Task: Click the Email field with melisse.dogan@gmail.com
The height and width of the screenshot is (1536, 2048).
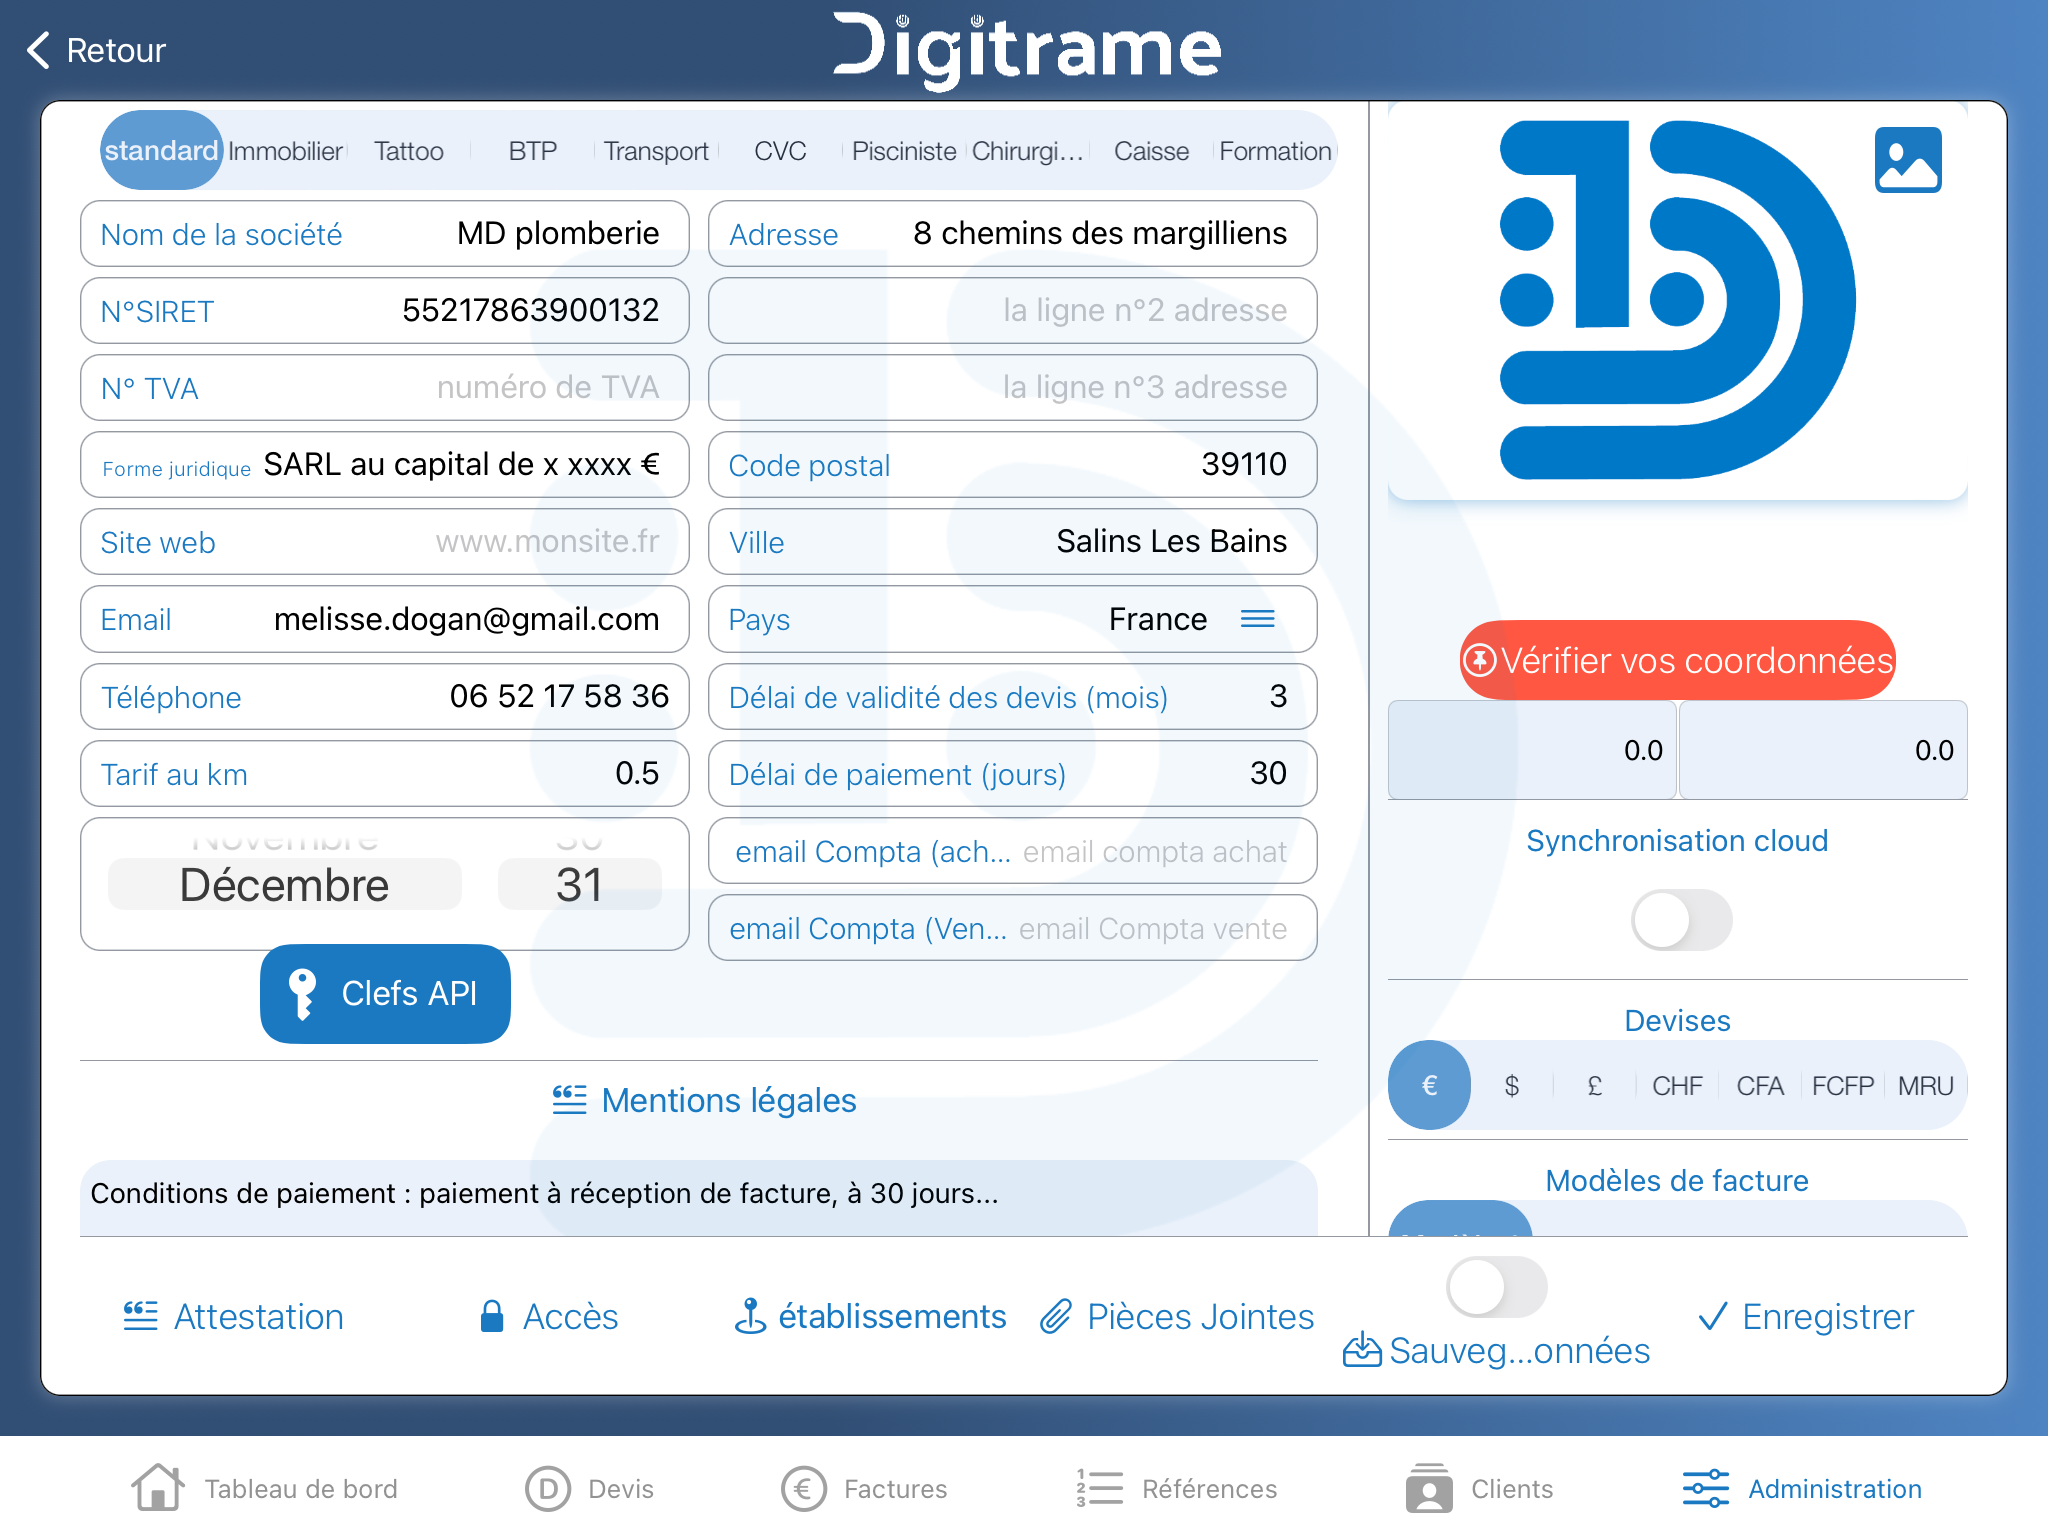Action: click(385, 619)
